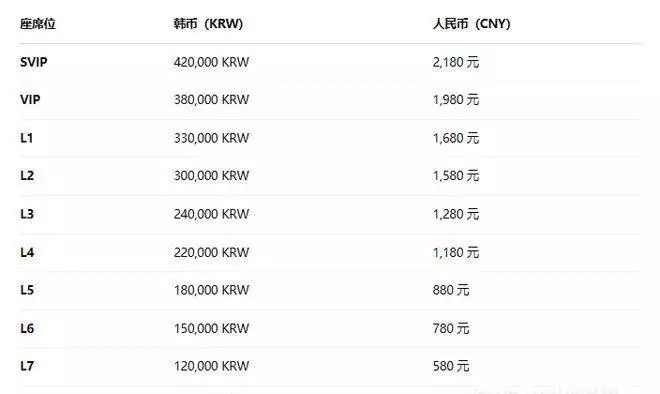This screenshot has height=394, width=660.
Task: Select the L2 seat row label
Action: click(x=27, y=176)
